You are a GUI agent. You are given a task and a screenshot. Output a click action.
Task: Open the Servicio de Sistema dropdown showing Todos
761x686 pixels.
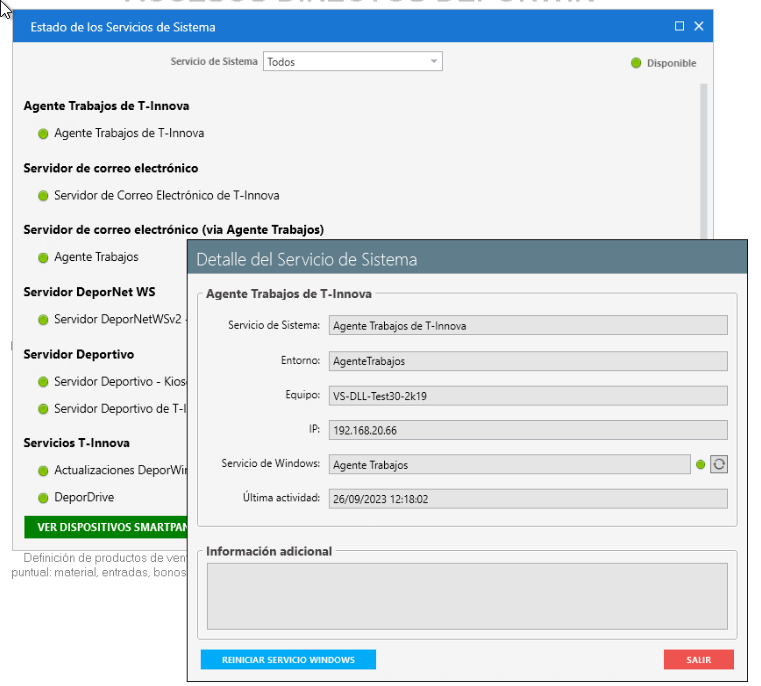[x=352, y=62]
